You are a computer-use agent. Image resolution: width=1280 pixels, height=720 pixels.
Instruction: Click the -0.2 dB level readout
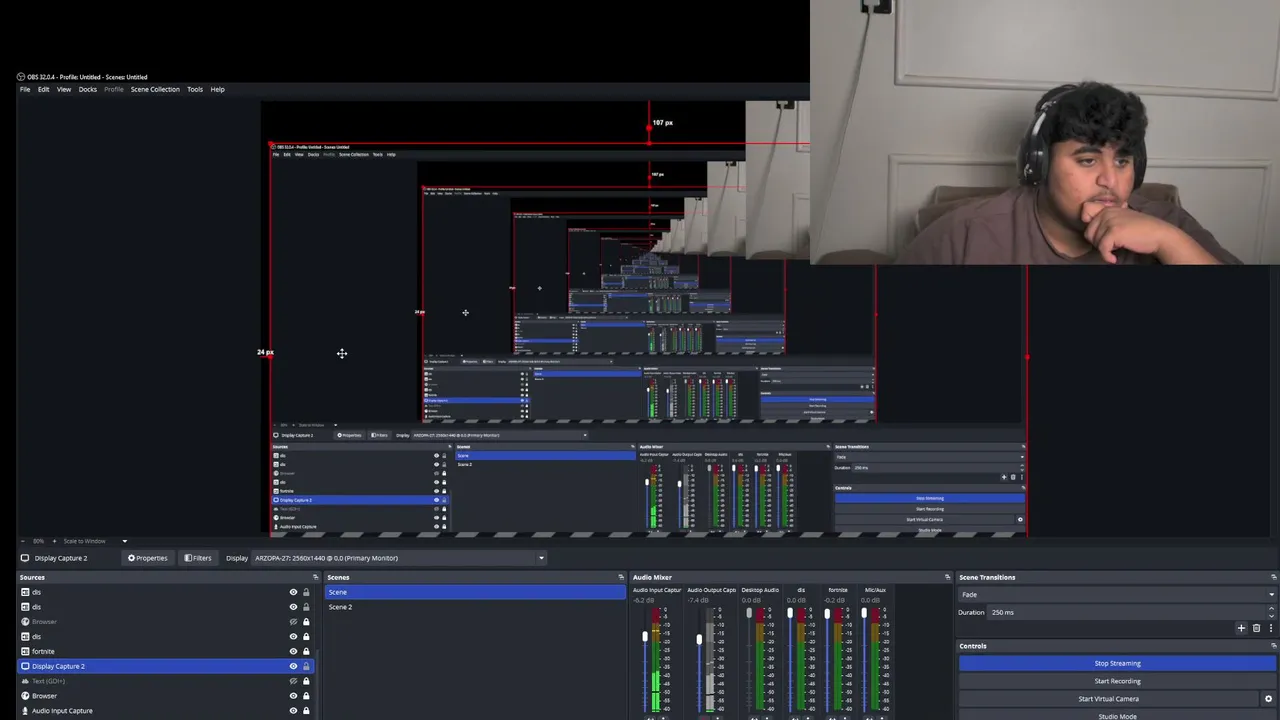[834, 600]
